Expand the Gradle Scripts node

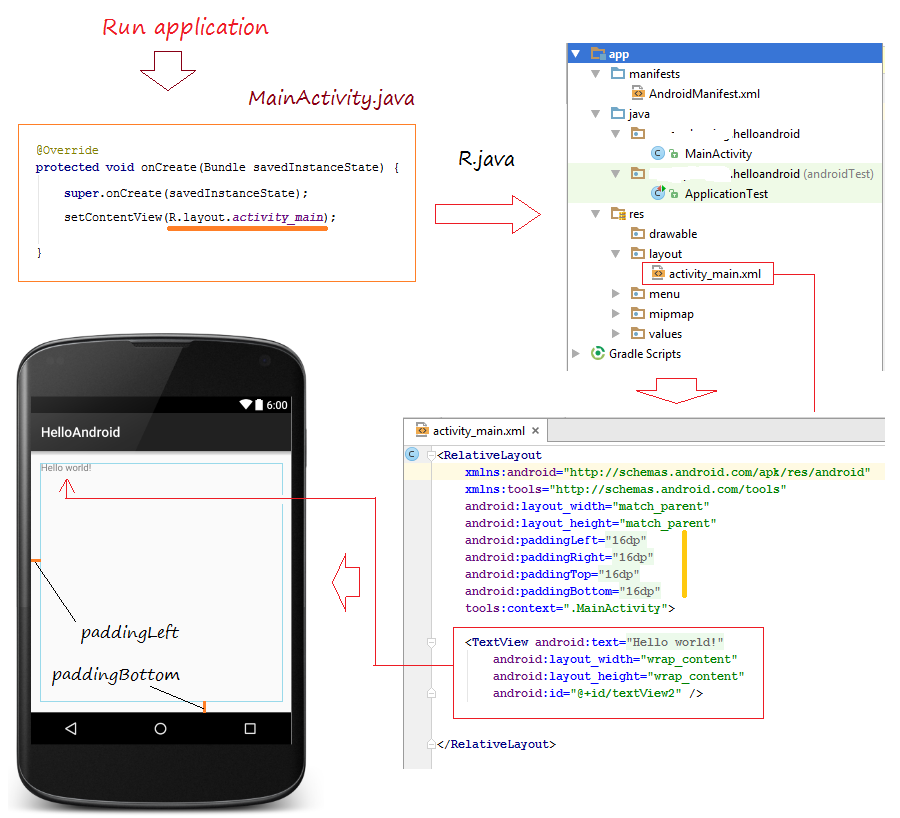(x=575, y=353)
